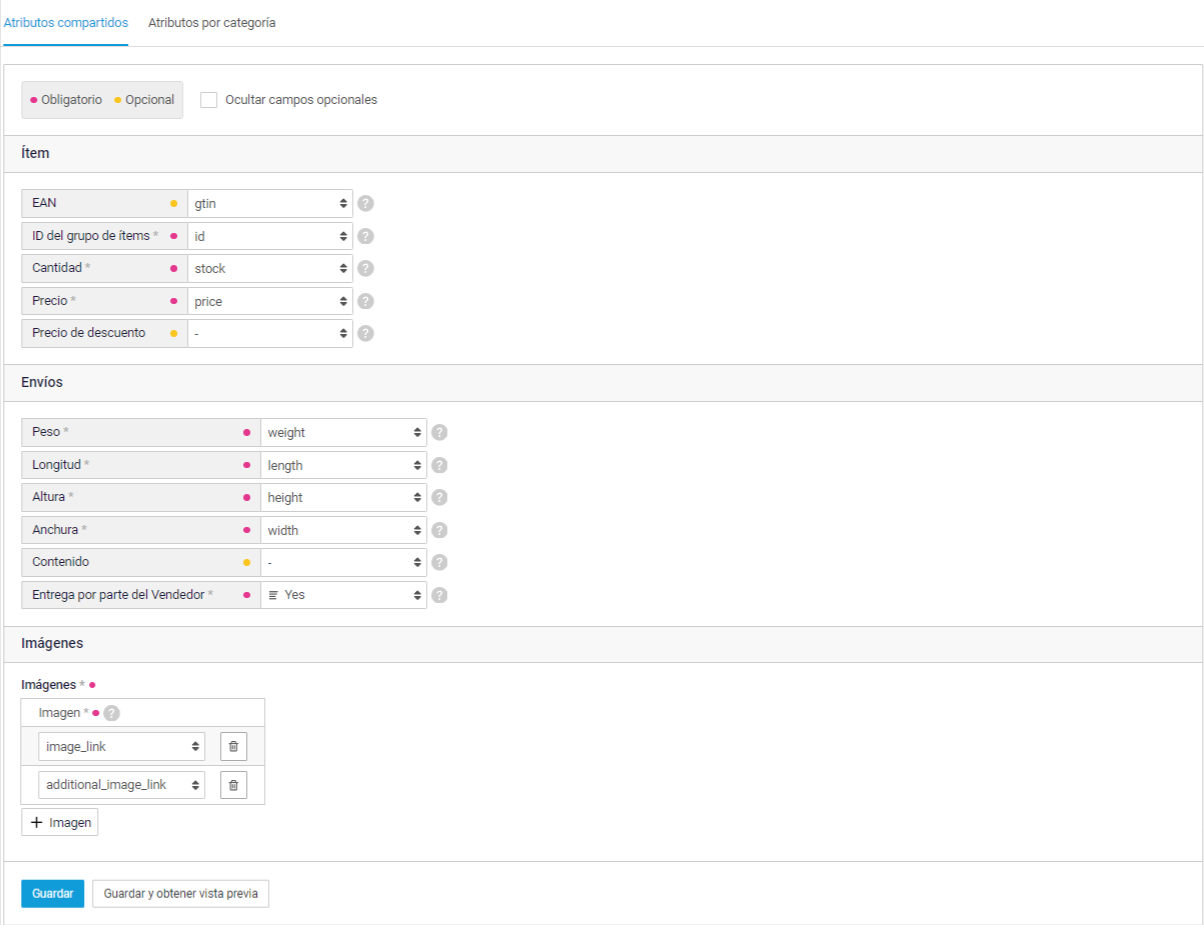1204x925 pixels.
Task: Open help icon for Longitud field
Action: 439,465
